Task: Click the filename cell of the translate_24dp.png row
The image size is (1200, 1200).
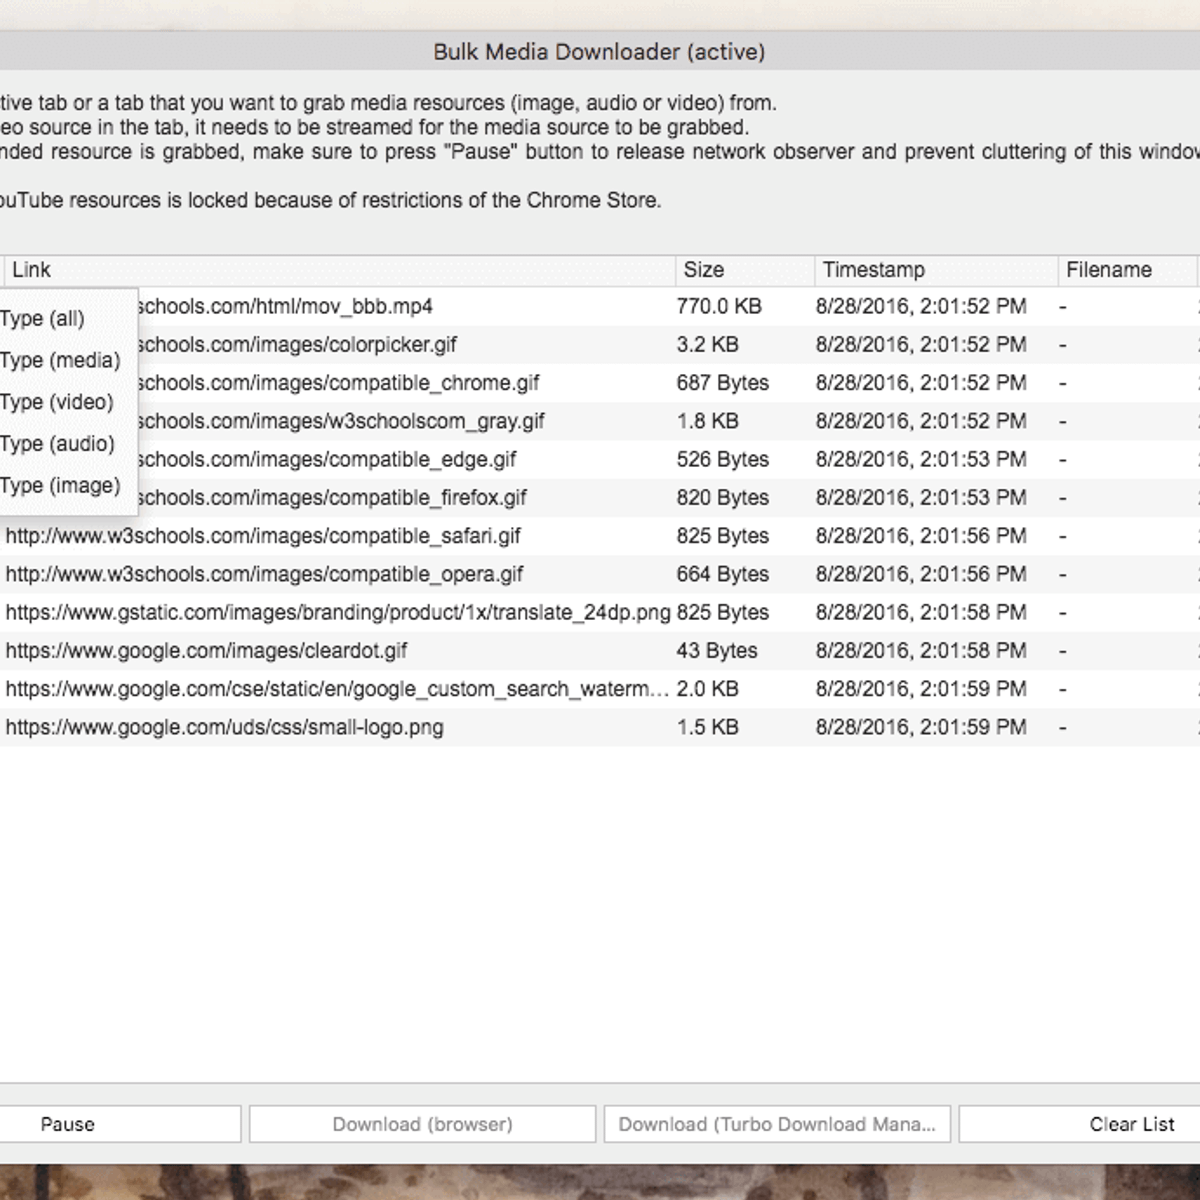Action: 1127,613
